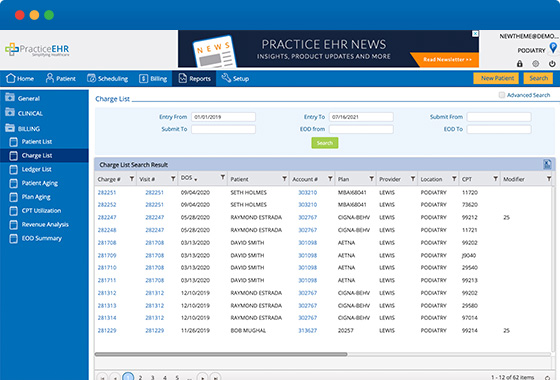The height and width of the screenshot is (380, 560).
Task: Click the Read Newsletter banner button
Action: coord(447,59)
